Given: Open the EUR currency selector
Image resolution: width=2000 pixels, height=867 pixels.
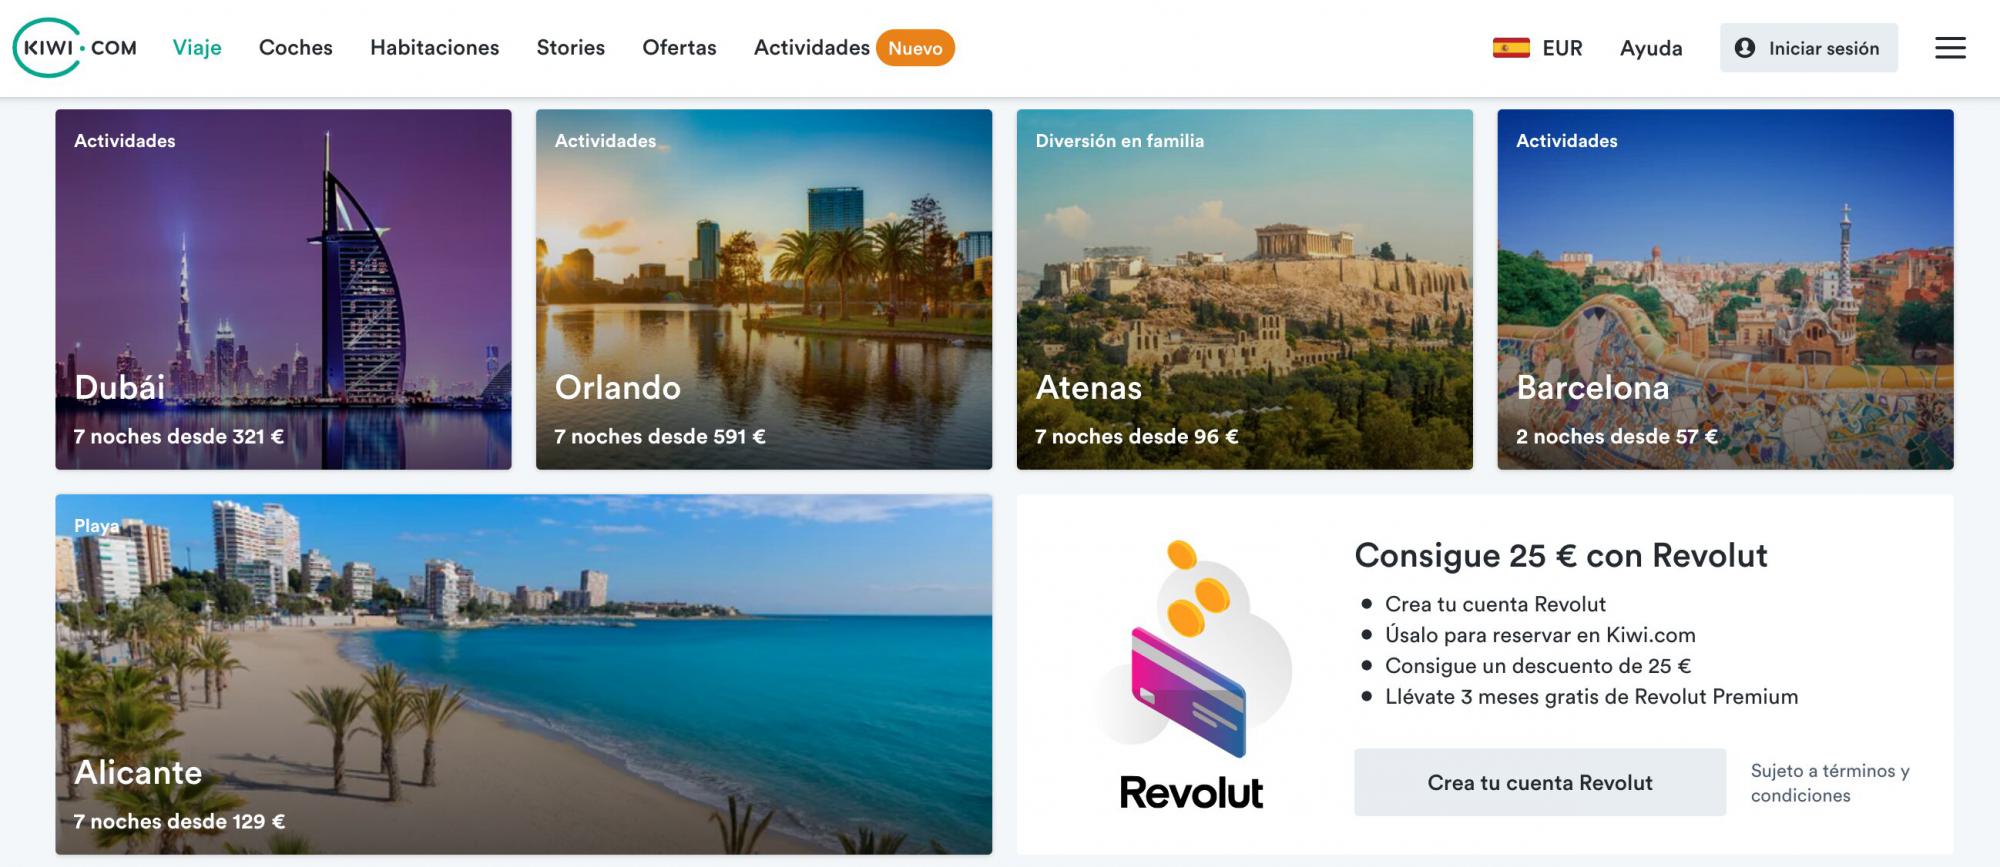Looking at the screenshot, I should click(x=1562, y=48).
